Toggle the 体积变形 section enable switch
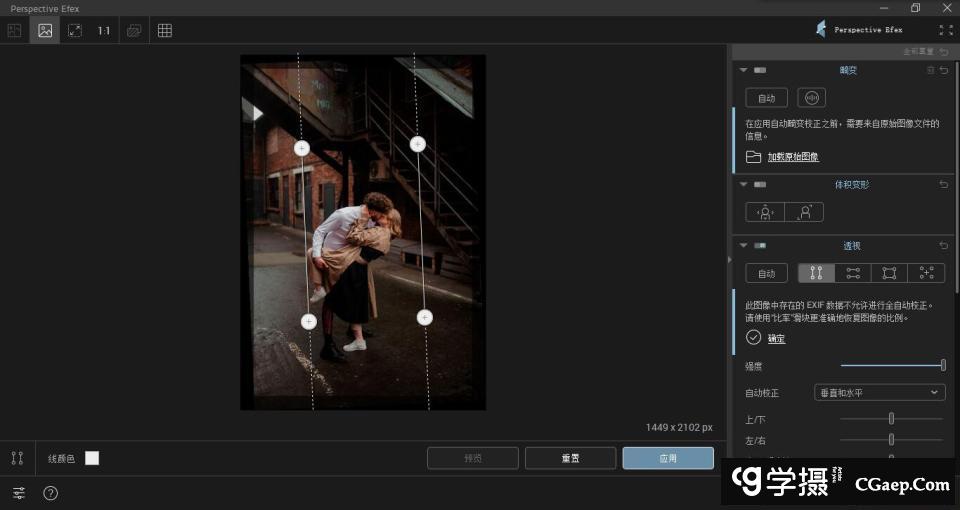960x510 pixels. pos(760,185)
